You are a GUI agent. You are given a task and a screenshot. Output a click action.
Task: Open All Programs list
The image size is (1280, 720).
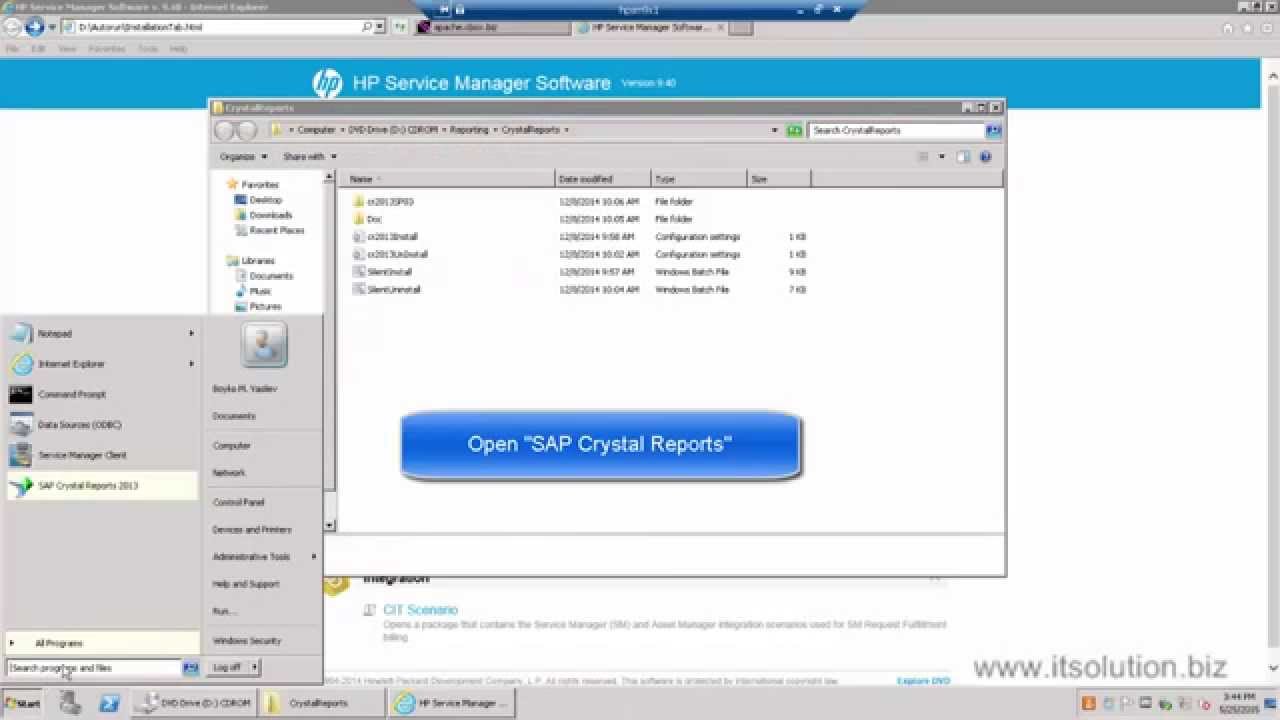pos(102,643)
